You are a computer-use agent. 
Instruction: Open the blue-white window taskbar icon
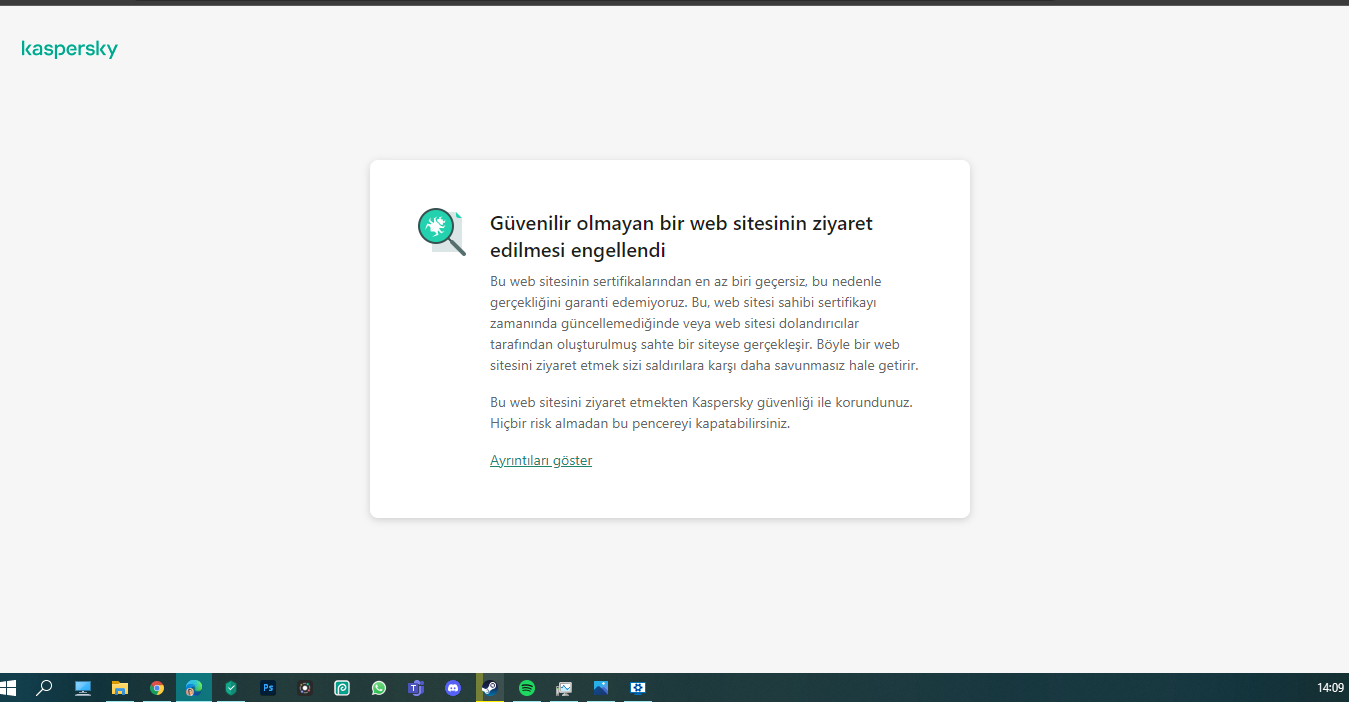coord(638,688)
